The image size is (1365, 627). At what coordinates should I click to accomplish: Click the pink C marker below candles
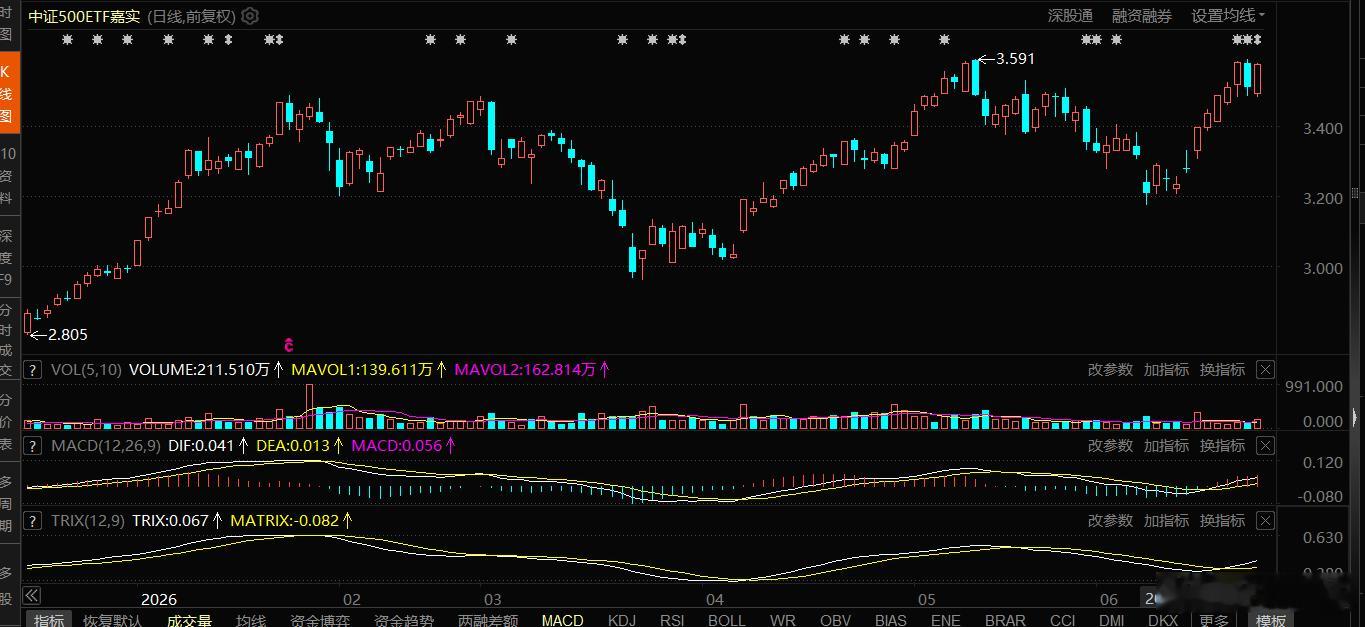[x=289, y=345]
